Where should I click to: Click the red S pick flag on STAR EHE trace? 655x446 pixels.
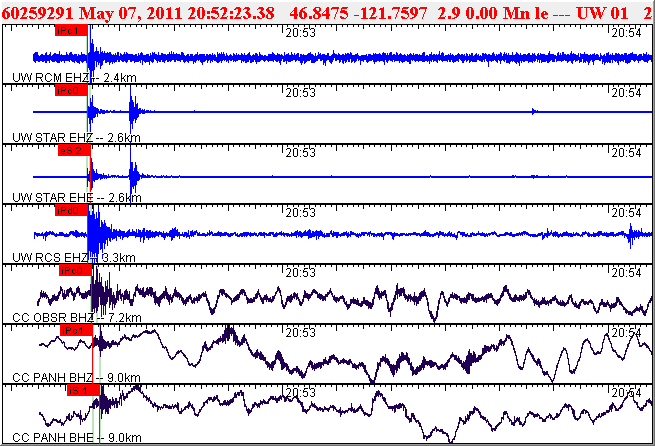pos(73,151)
